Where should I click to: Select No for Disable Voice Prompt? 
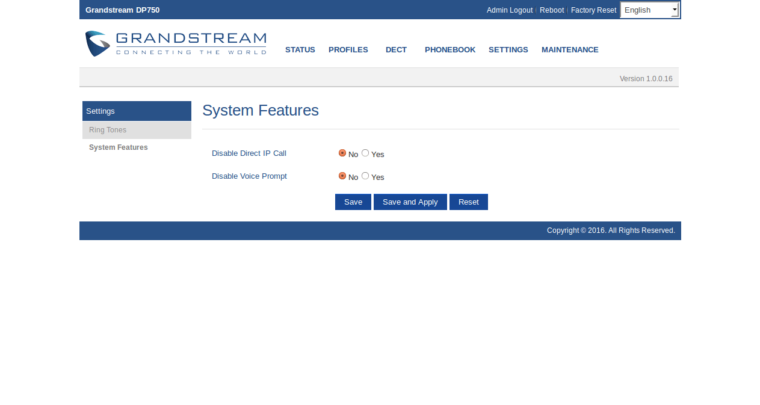(x=342, y=176)
